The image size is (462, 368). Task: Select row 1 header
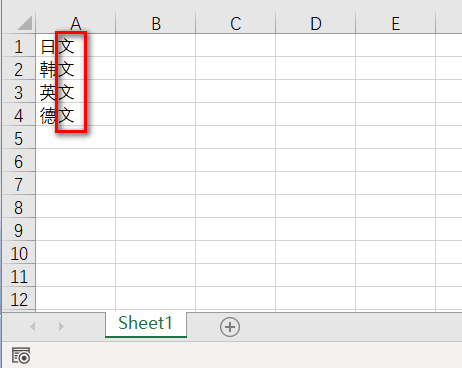tap(19, 46)
